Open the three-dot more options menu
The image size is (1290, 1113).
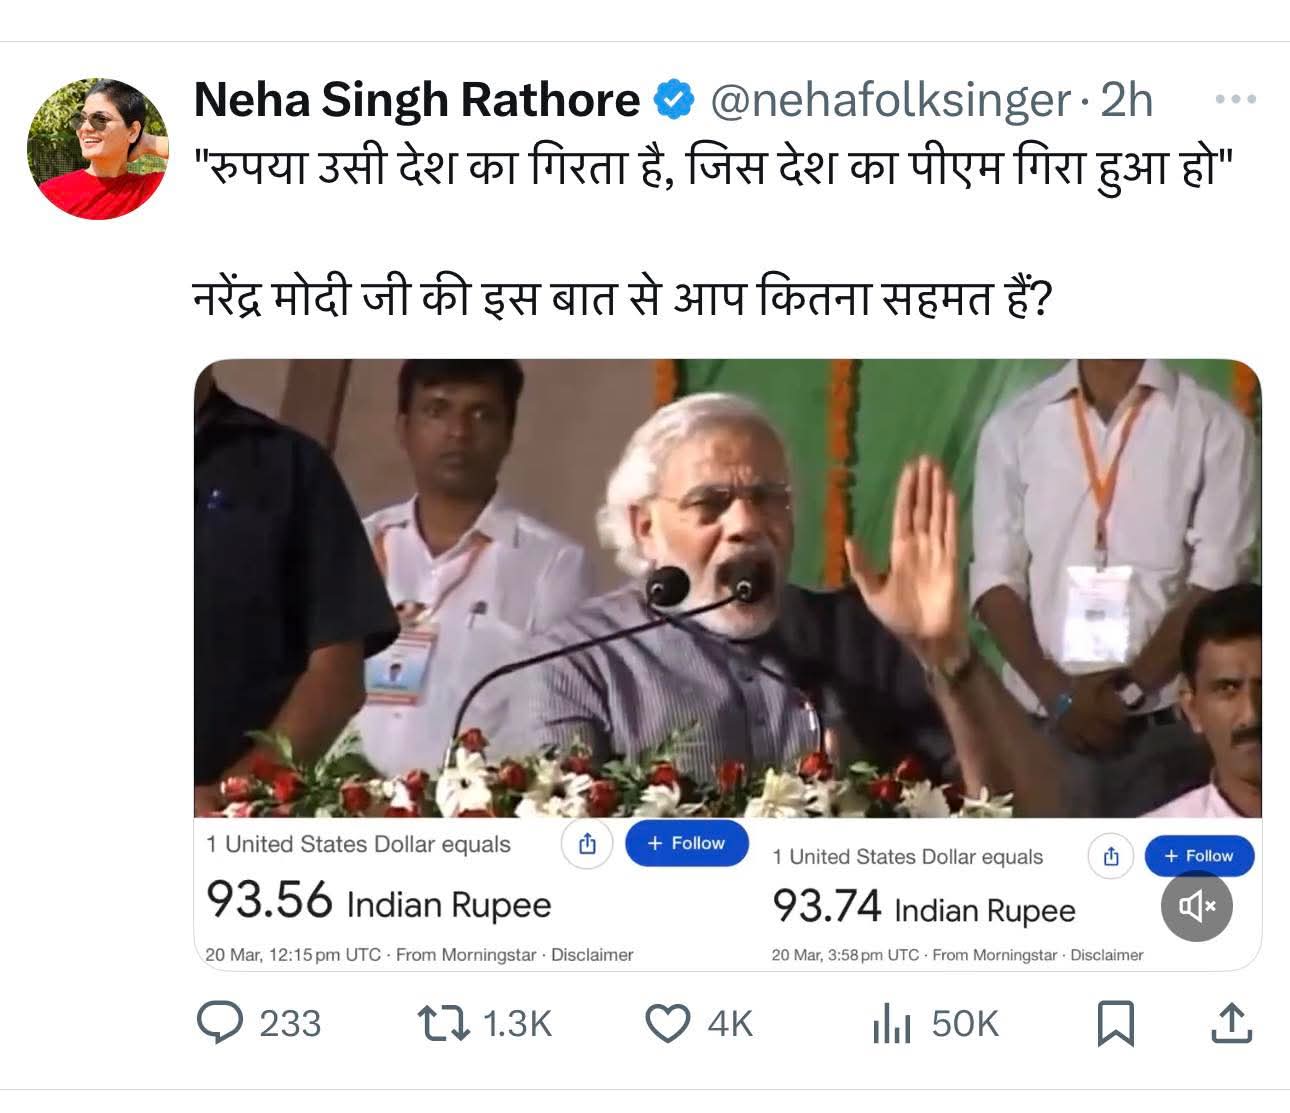click(x=1235, y=100)
